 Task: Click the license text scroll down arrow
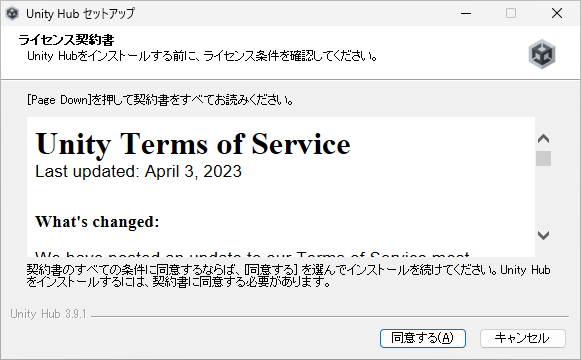(x=543, y=235)
